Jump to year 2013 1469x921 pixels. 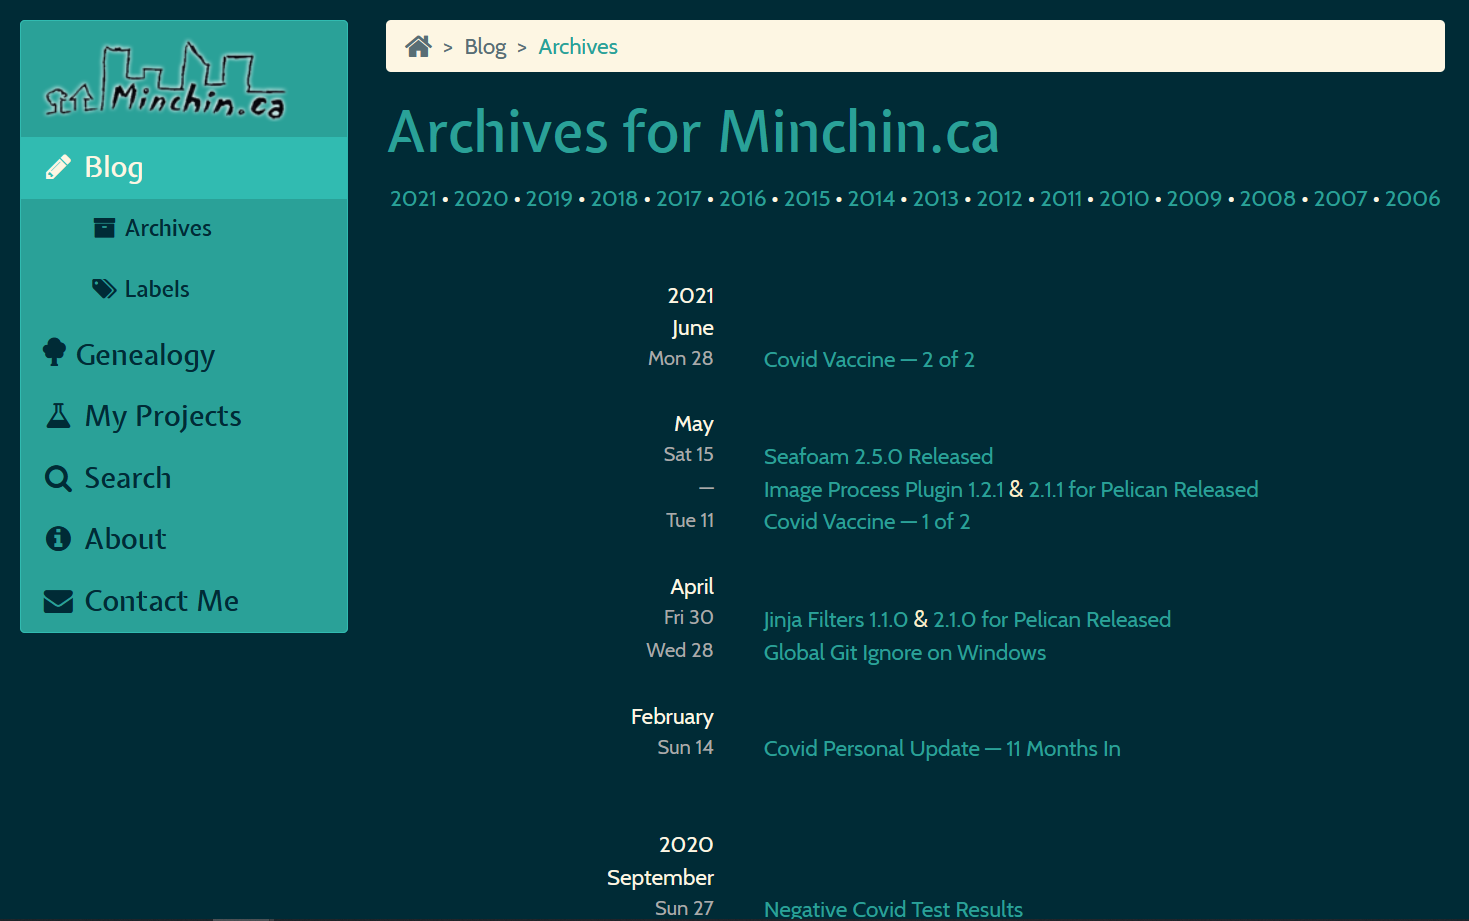coord(935,198)
